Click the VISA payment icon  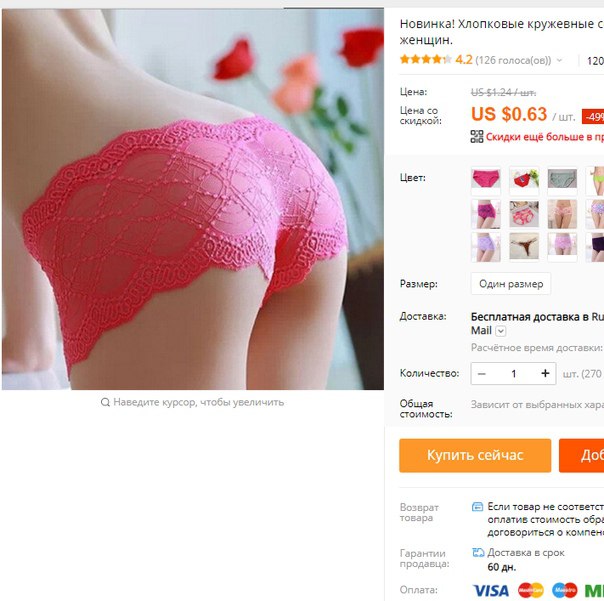[491, 590]
